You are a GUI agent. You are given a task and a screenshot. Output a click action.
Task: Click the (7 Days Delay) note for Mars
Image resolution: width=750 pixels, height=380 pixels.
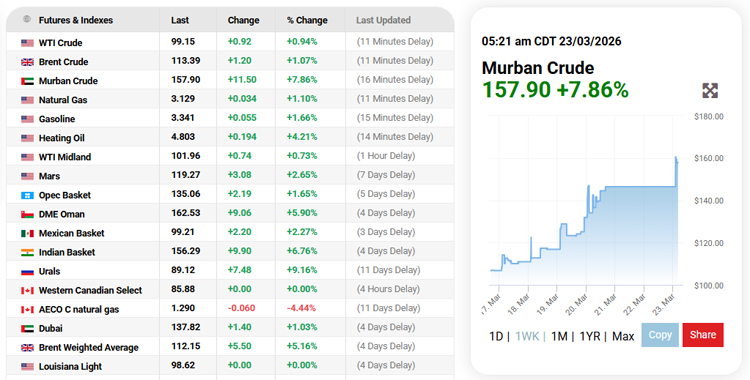coord(386,175)
